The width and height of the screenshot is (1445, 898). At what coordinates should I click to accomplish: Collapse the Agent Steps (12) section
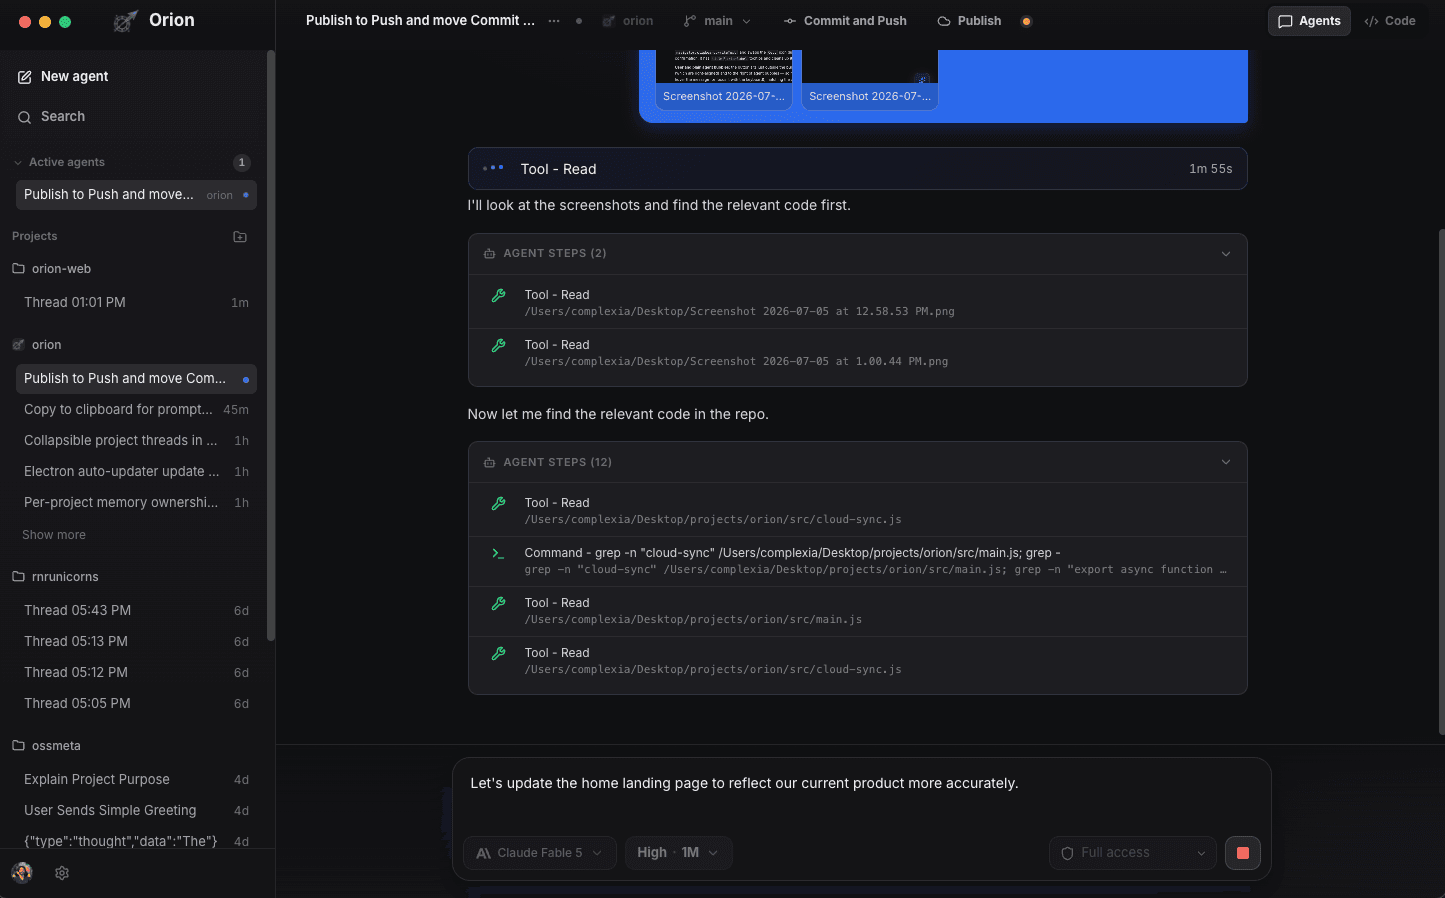coord(1226,463)
